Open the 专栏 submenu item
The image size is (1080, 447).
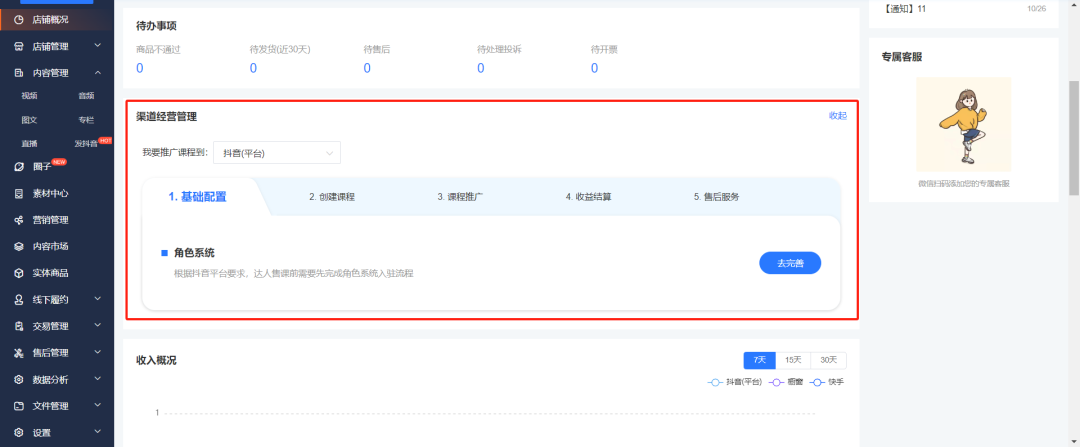(86, 120)
